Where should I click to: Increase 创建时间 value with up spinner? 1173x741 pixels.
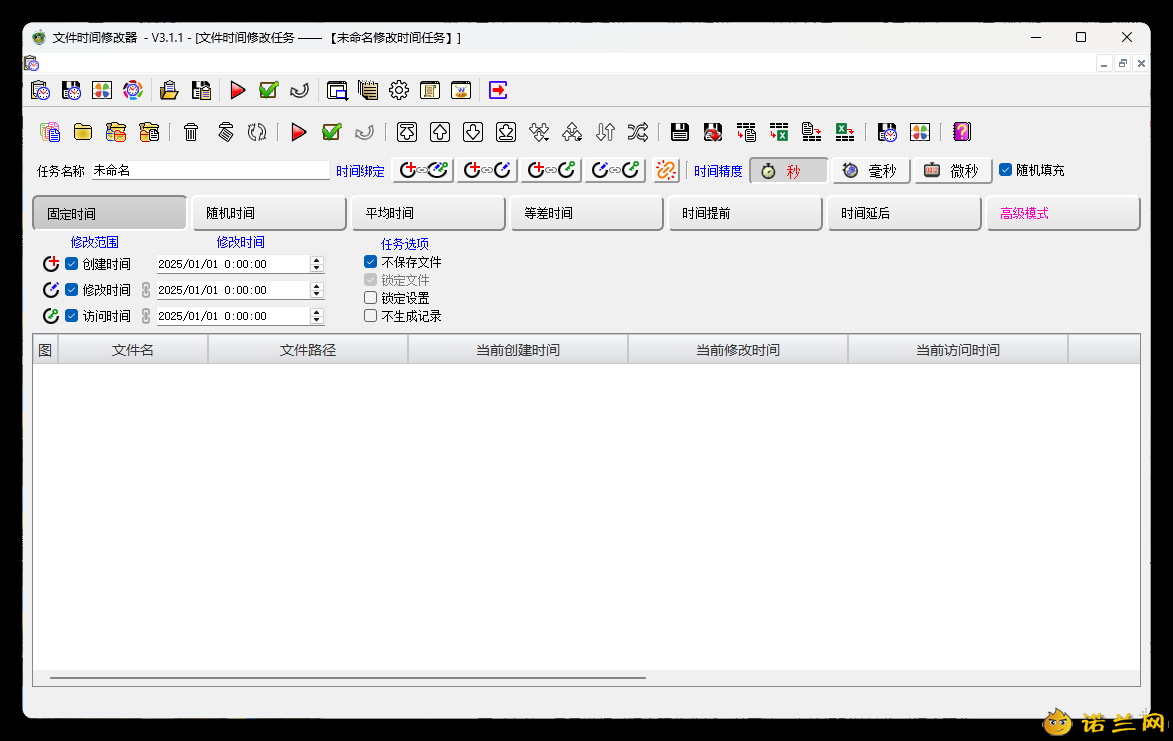(316, 260)
